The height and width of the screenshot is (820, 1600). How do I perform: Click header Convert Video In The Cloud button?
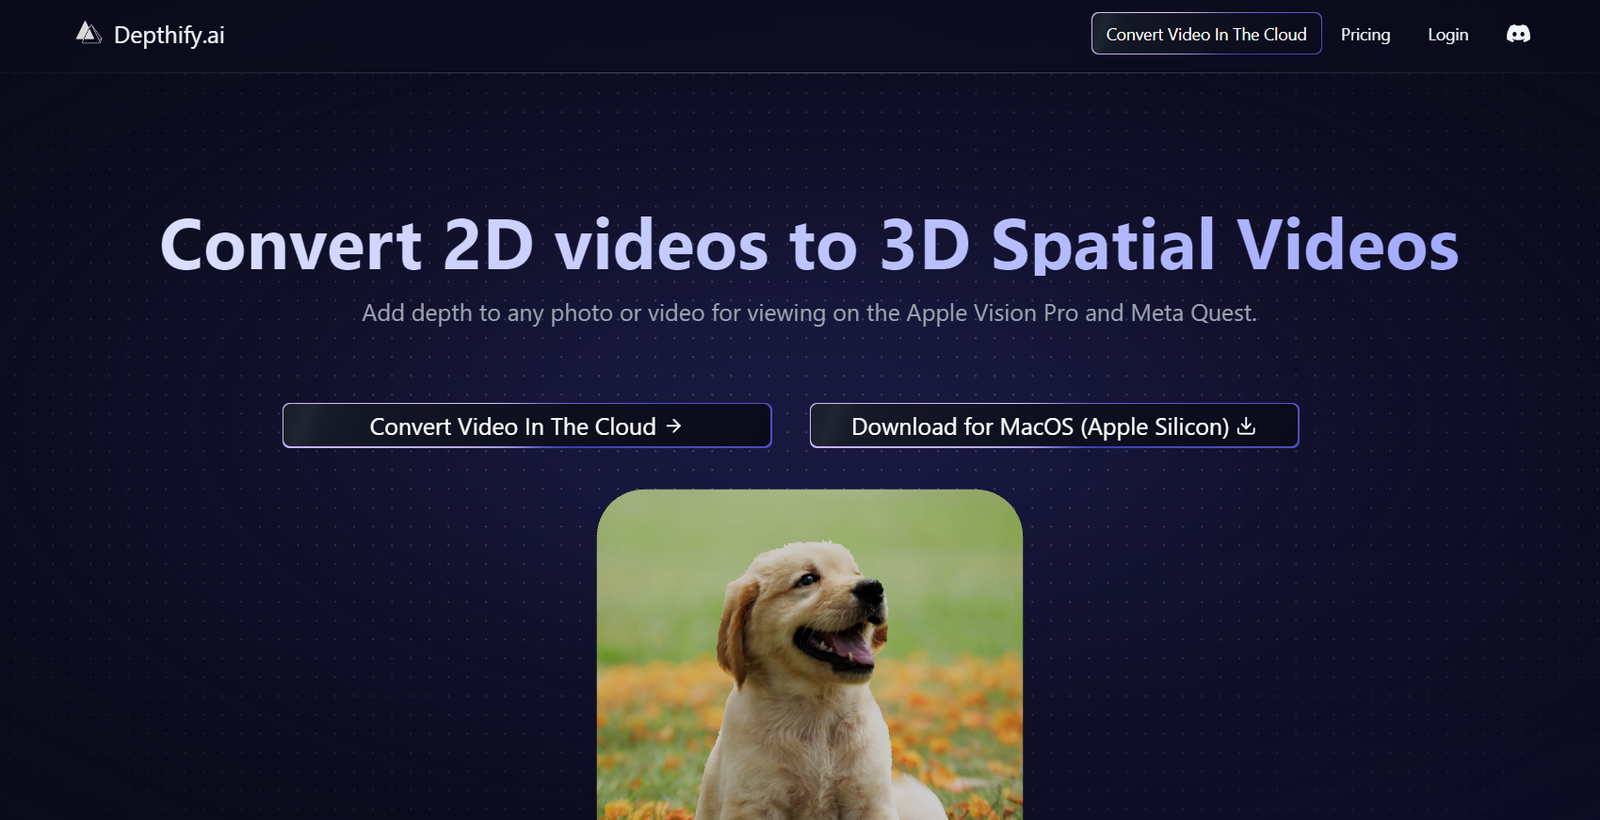coord(1206,34)
